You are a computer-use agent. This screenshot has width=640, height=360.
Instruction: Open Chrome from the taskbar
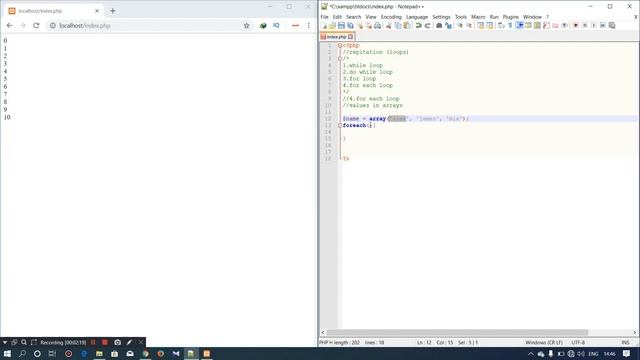click(145, 353)
